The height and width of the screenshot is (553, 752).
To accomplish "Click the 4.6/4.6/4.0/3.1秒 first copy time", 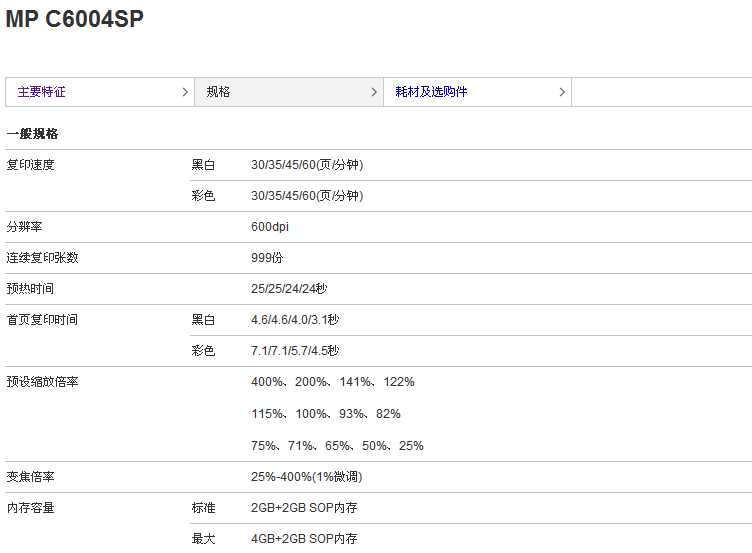I will 295,320.
